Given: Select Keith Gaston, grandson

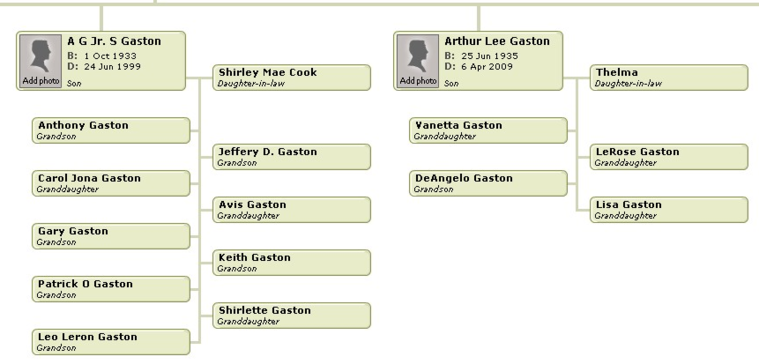Looking at the screenshot, I should 292,262.
